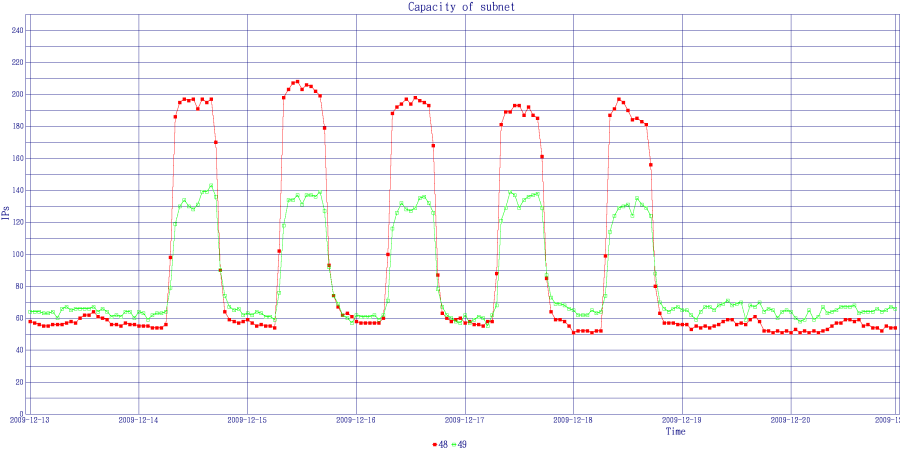Click the top of the fourth green peak
This screenshot has width=900, height=450.
[x=510, y=192]
